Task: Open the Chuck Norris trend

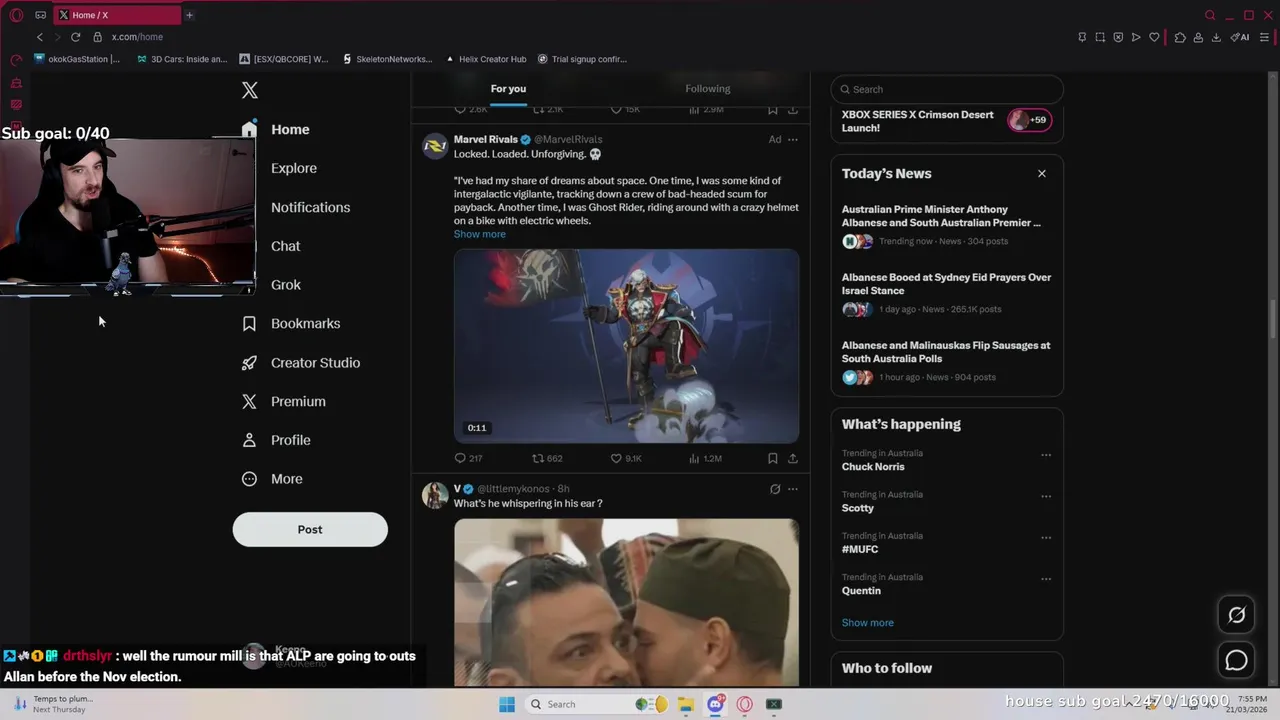Action: [x=873, y=467]
